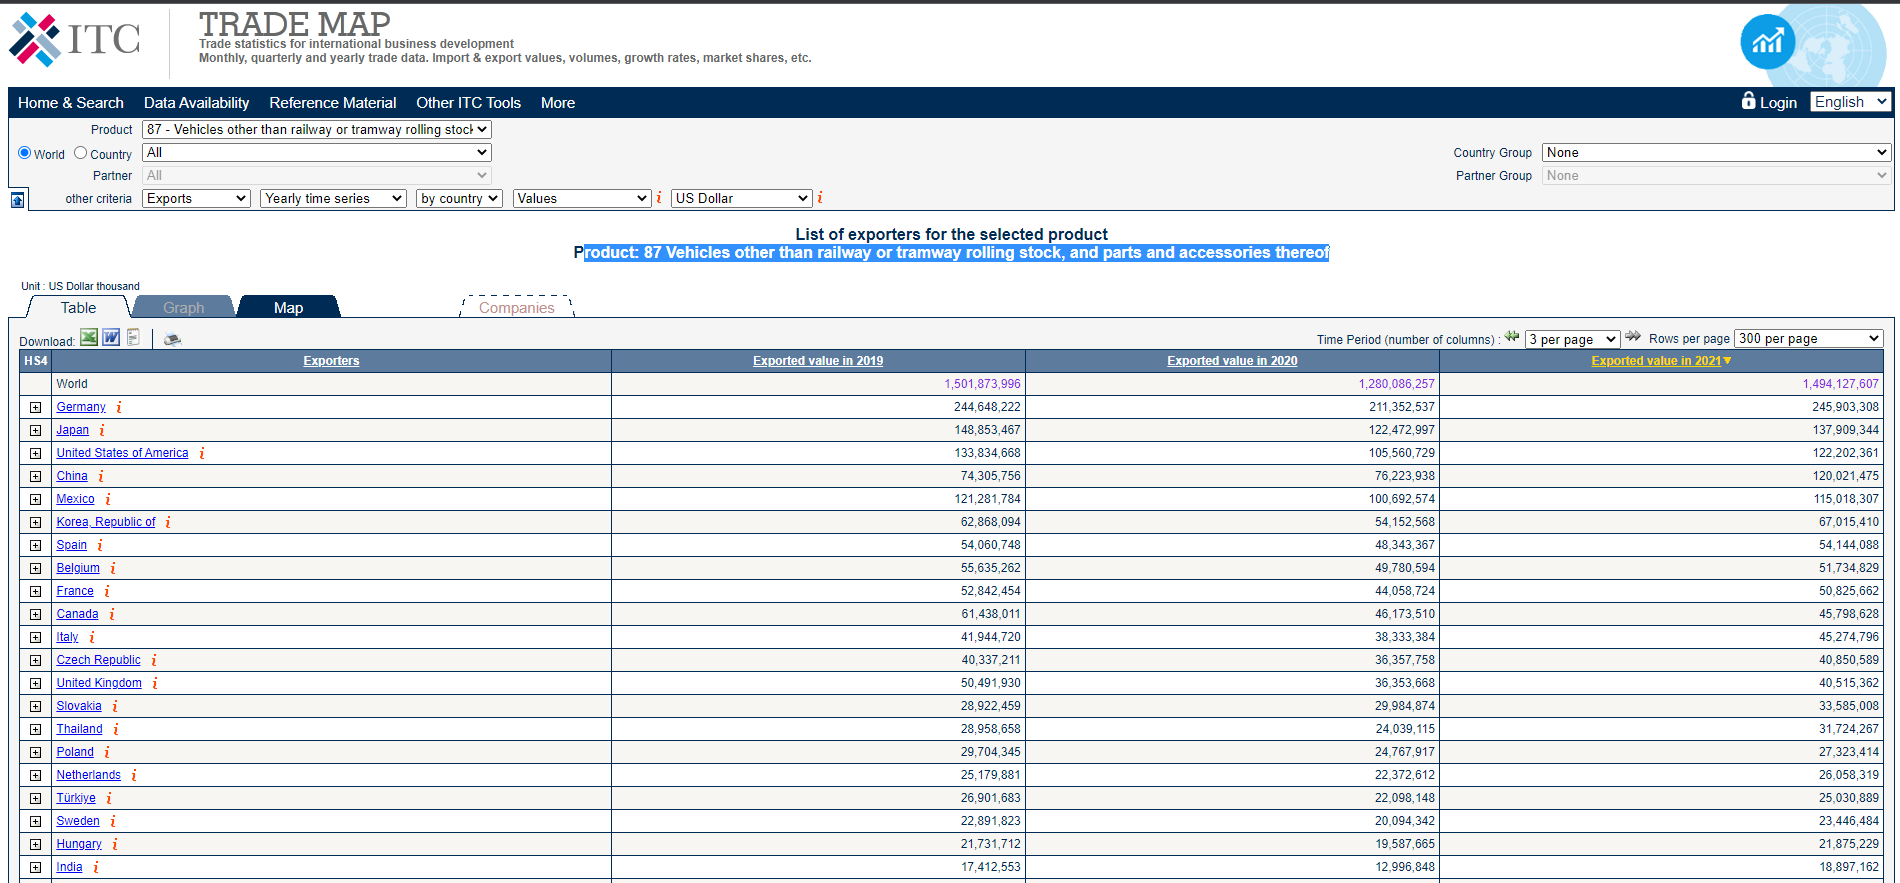Open the Sweden country link
Screen dimensions: 1900x883
[78, 821]
